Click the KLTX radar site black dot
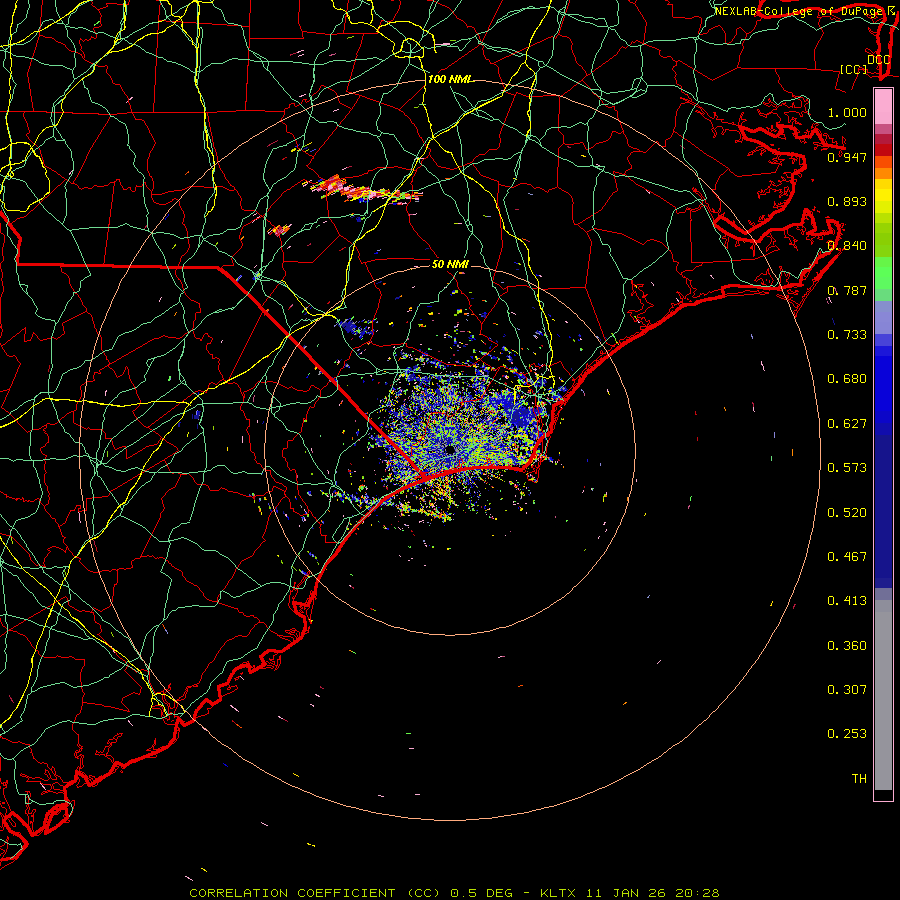 point(450,449)
